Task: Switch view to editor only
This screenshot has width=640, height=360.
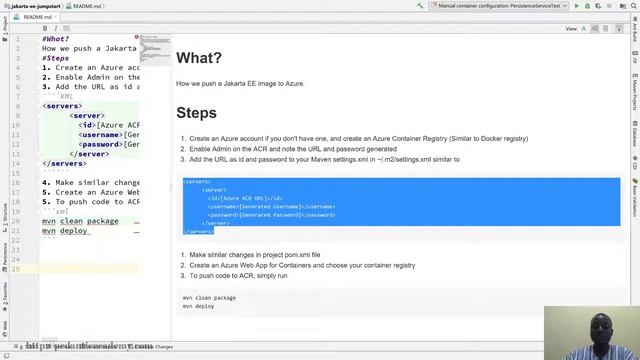Action: [584, 29]
